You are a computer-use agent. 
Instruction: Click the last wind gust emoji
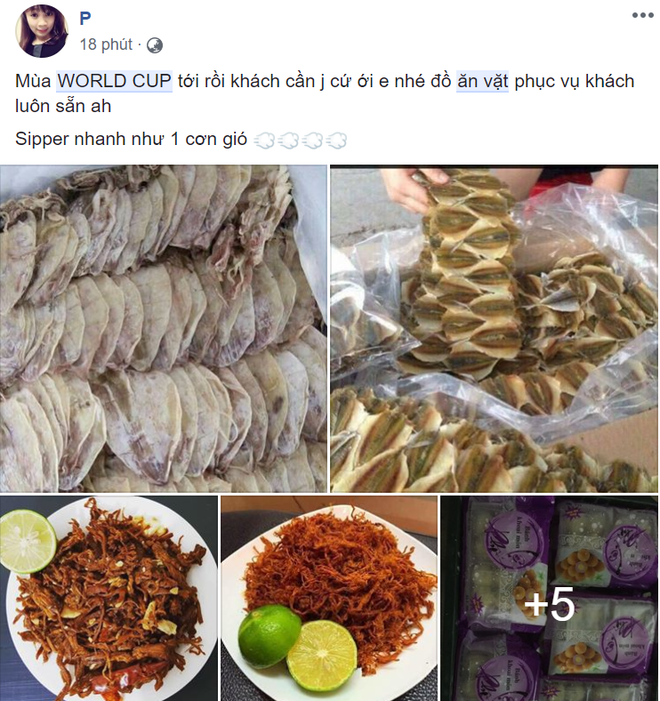tap(336, 140)
